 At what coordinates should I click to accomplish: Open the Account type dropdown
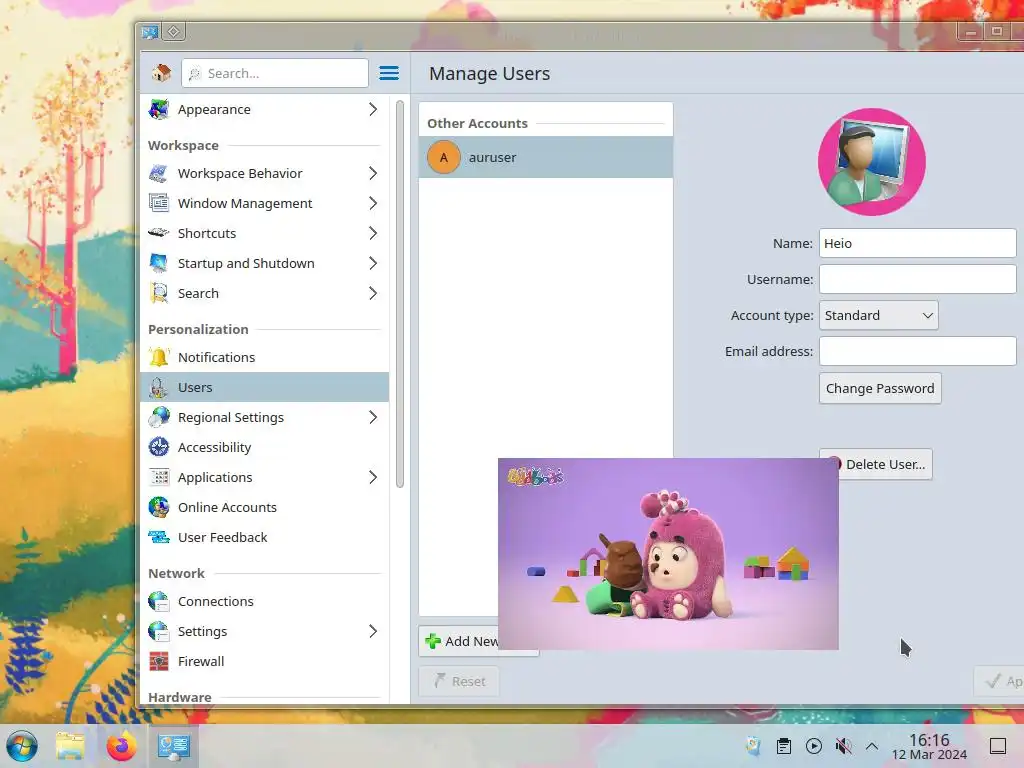click(x=878, y=315)
